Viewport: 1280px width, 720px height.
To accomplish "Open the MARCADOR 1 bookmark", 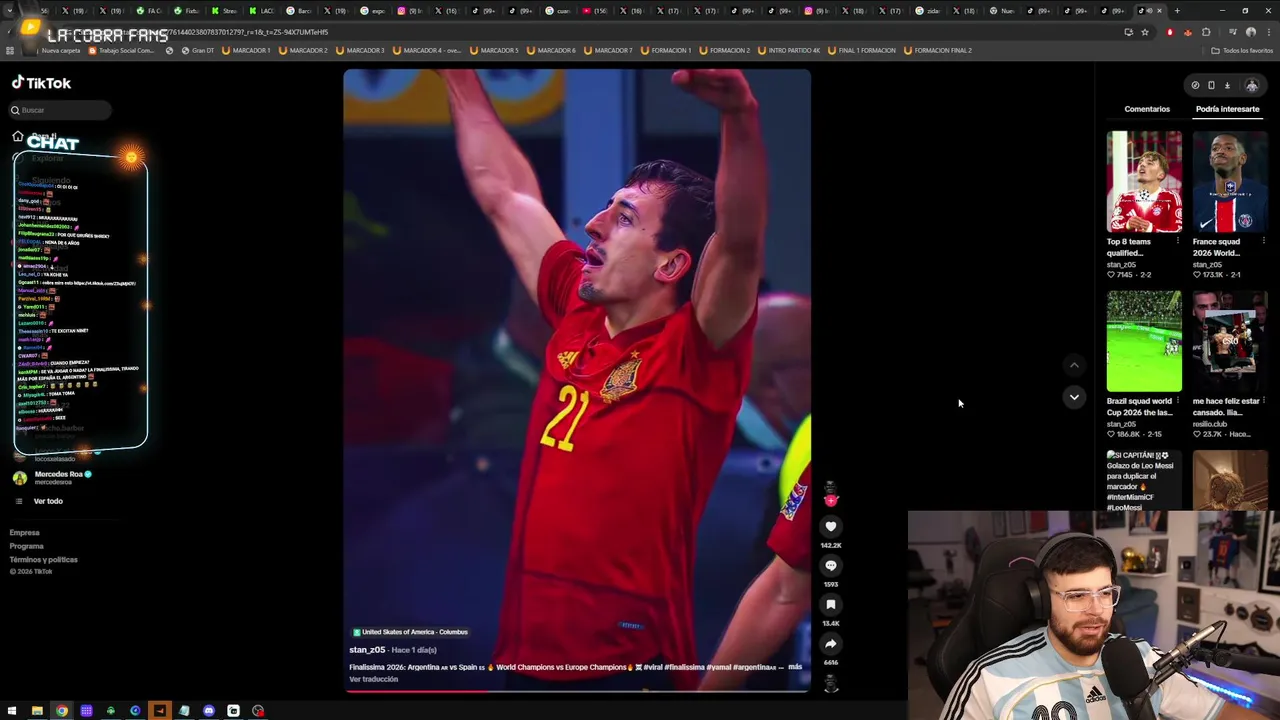I will pyautogui.click(x=246, y=50).
